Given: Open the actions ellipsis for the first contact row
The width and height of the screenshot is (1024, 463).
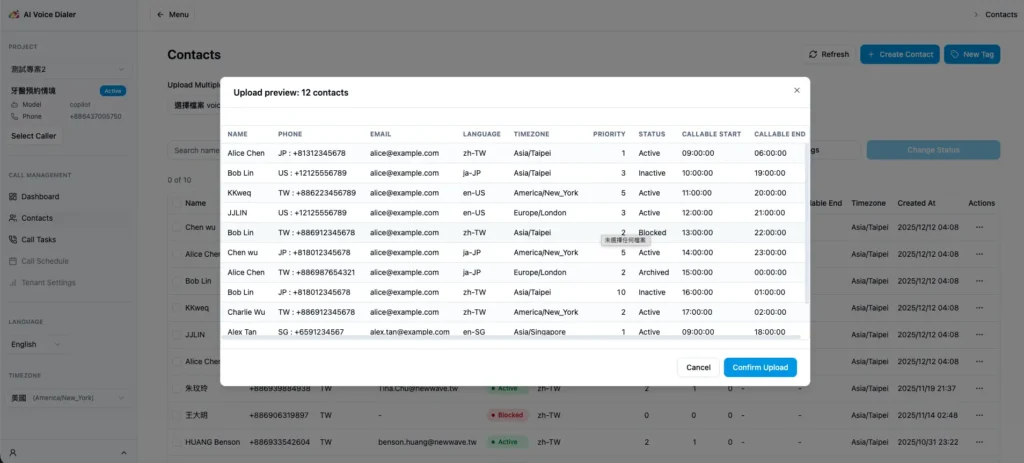Looking at the screenshot, I should point(979,227).
